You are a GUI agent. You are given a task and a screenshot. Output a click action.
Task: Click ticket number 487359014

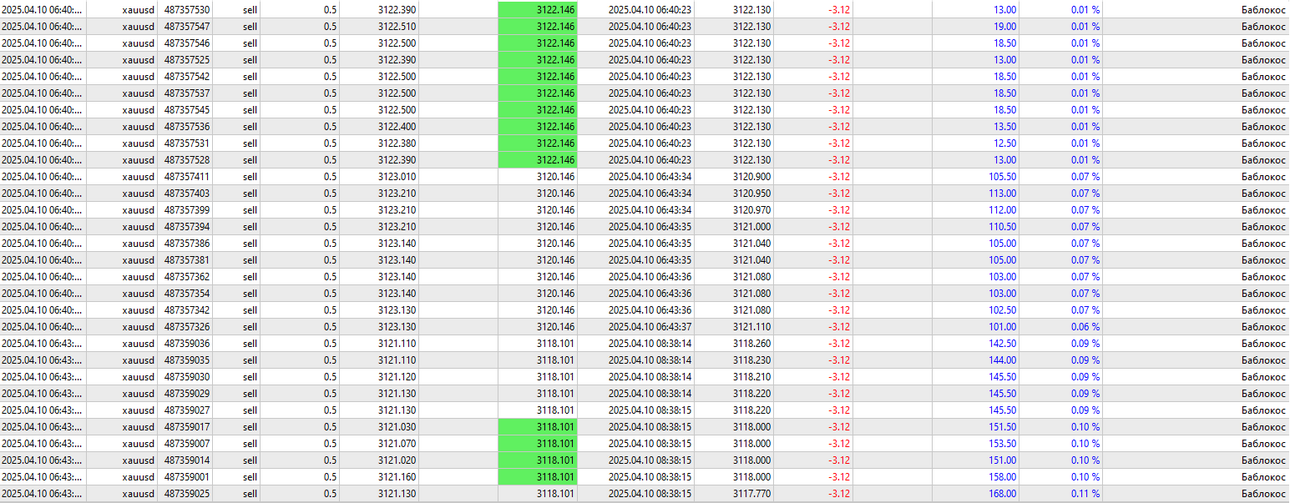coord(187,459)
